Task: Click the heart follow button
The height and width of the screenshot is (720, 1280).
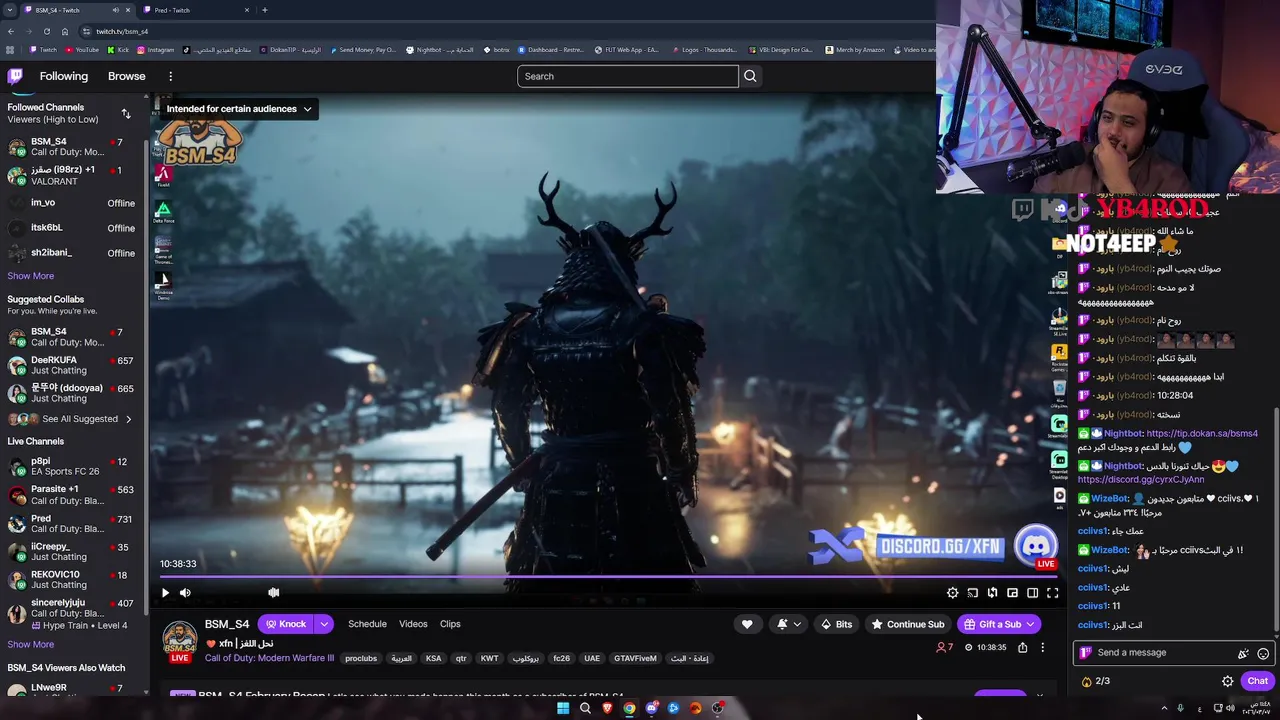Action: pyautogui.click(x=747, y=624)
